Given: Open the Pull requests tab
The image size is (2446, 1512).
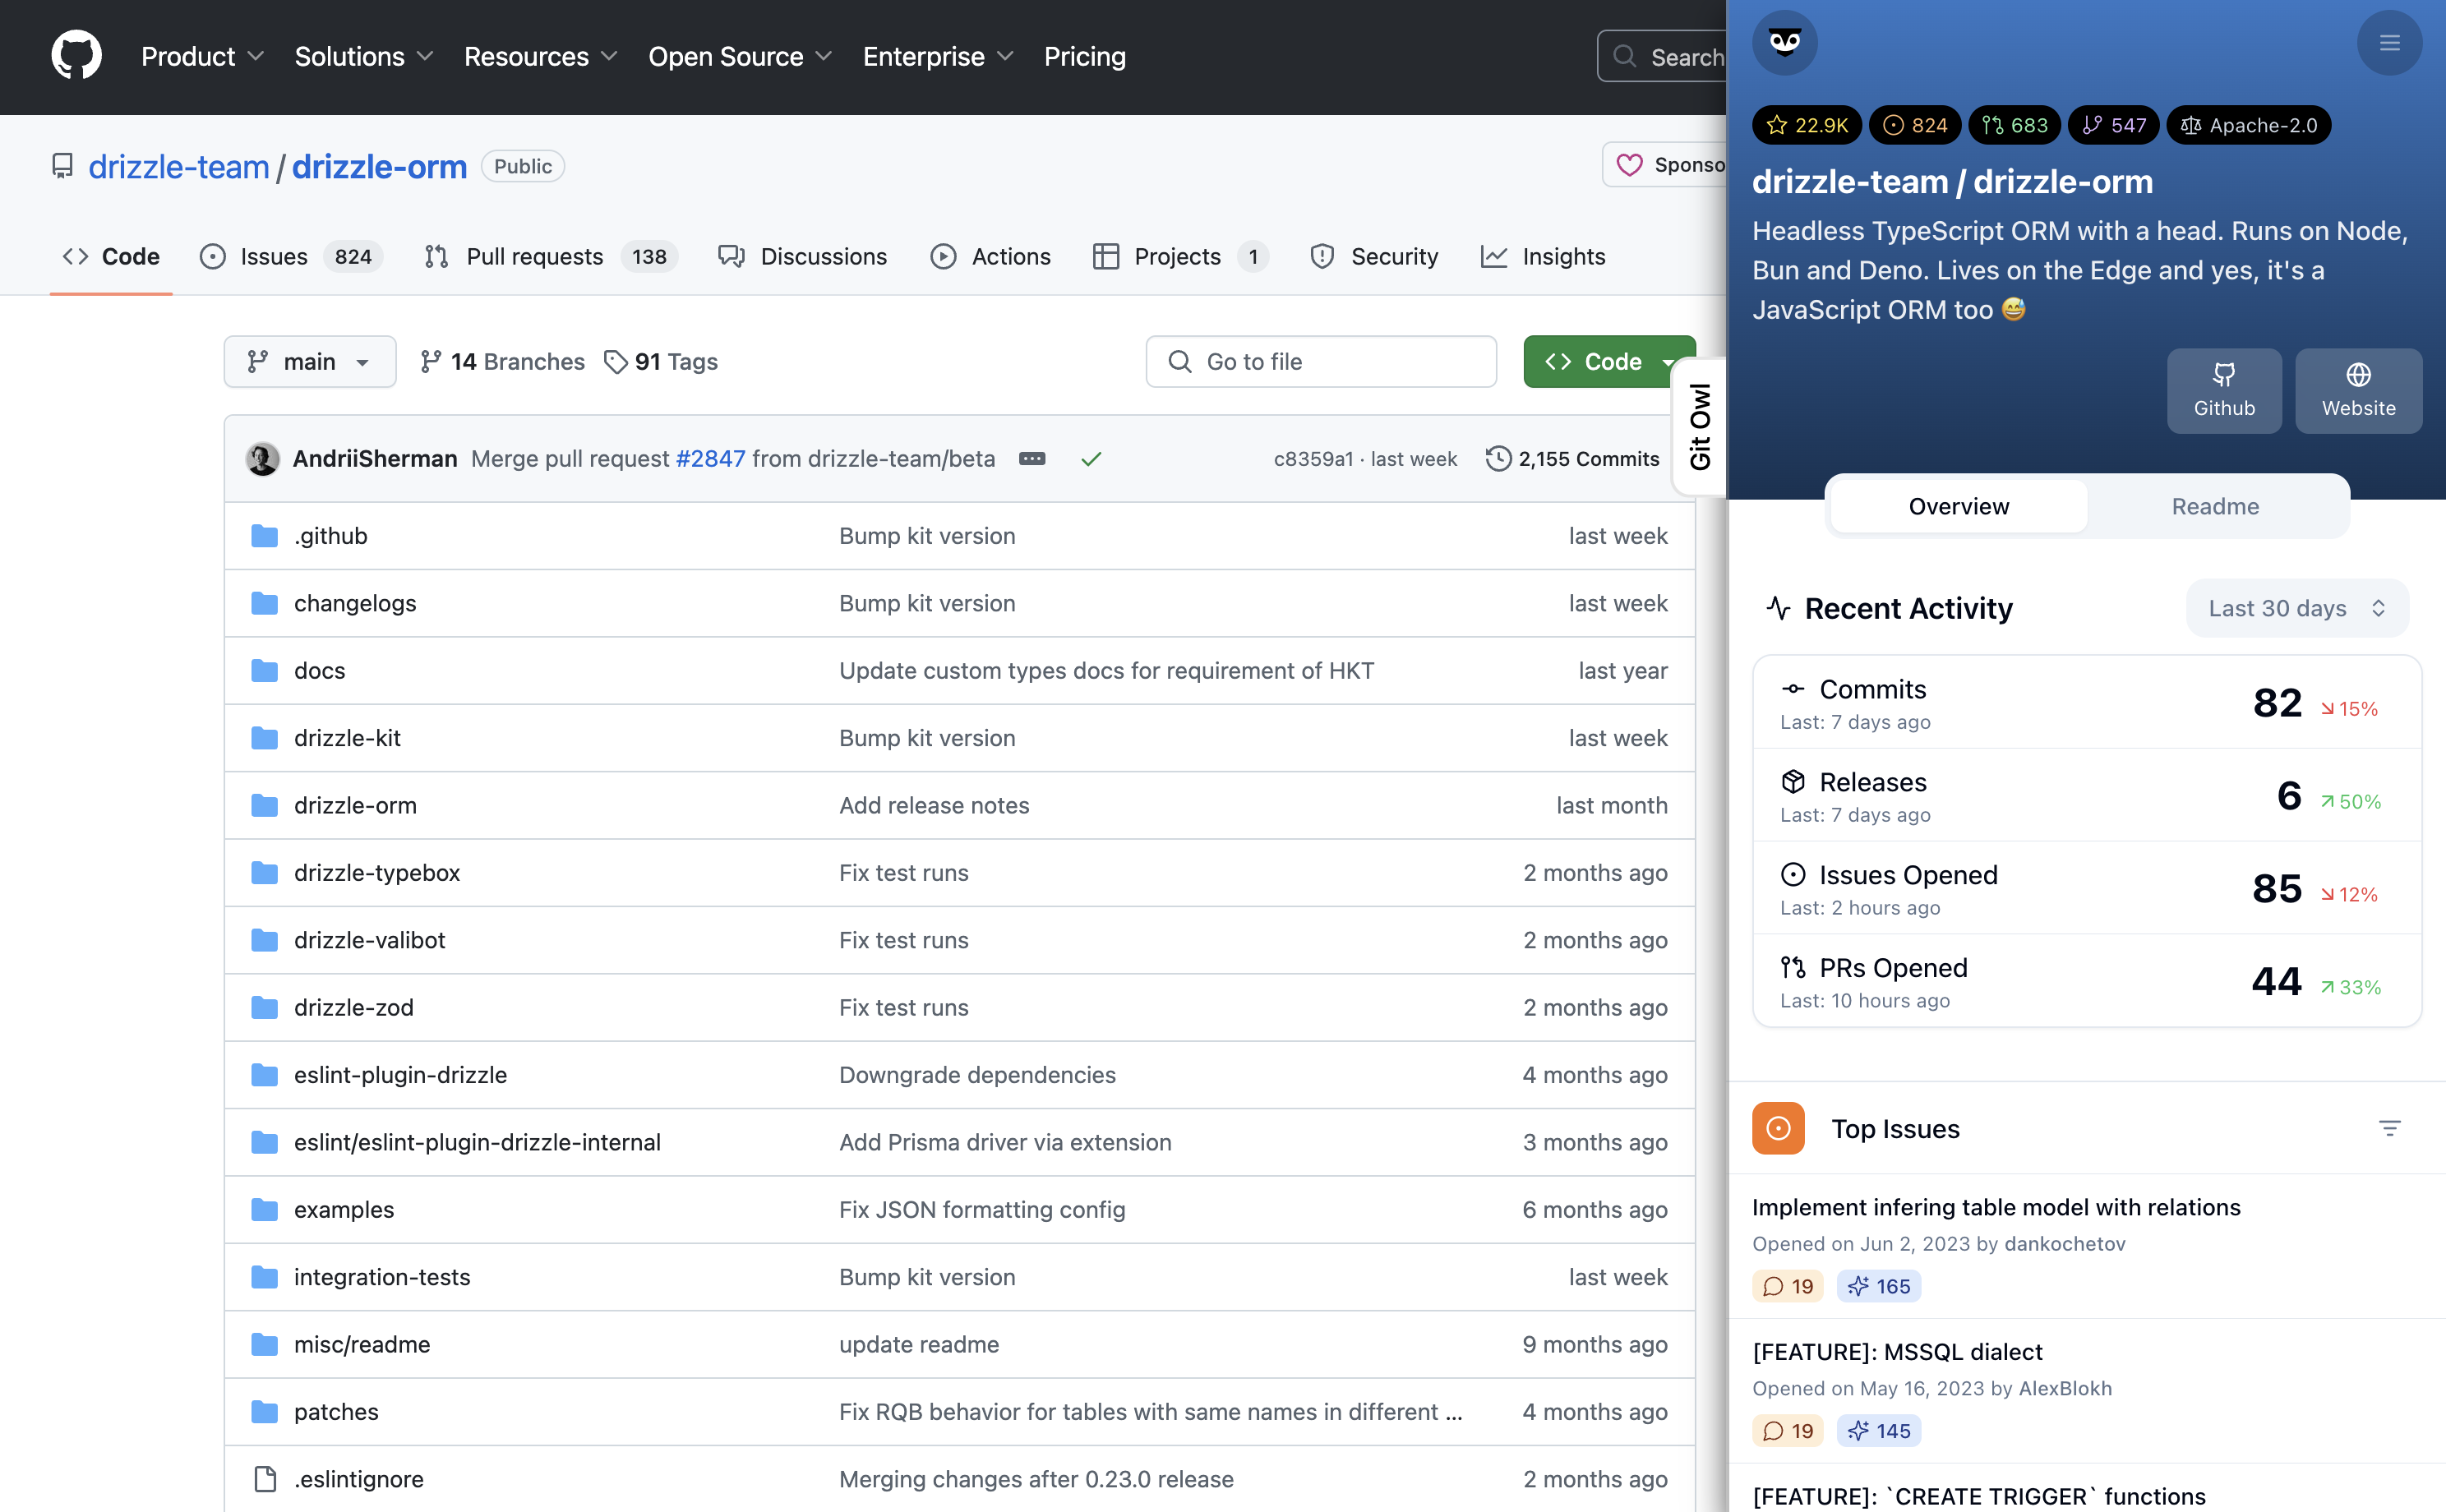Looking at the screenshot, I should 534,257.
